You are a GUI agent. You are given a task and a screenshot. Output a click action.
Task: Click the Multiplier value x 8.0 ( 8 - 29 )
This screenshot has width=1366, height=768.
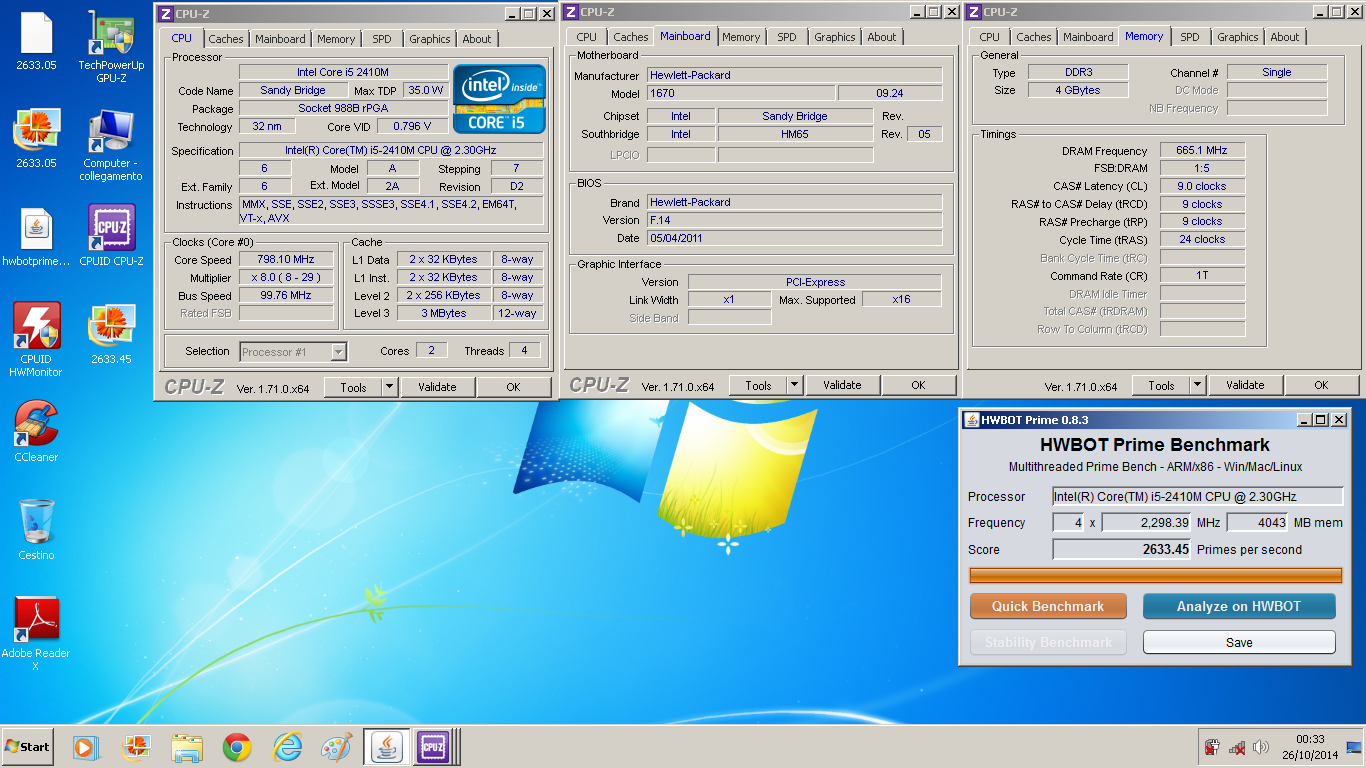286,277
